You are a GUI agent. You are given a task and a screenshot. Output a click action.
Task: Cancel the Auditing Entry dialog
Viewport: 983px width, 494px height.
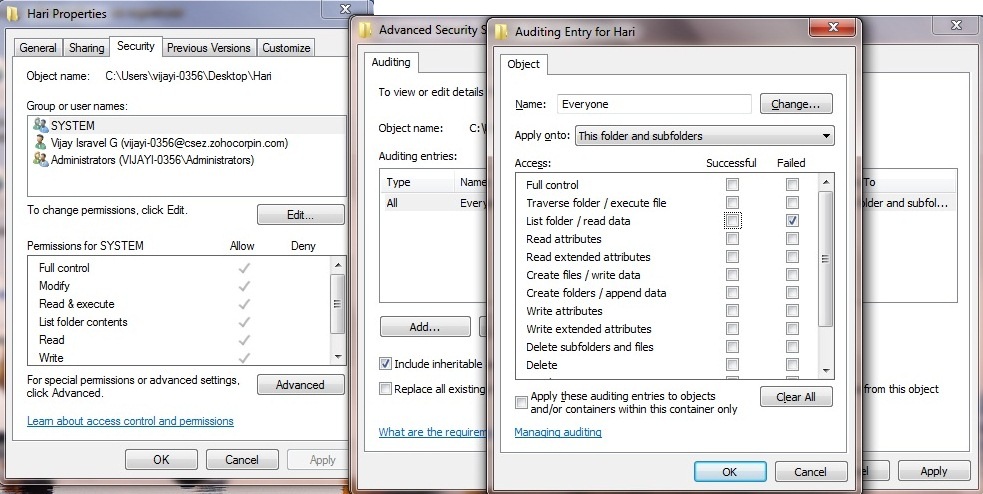811,471
